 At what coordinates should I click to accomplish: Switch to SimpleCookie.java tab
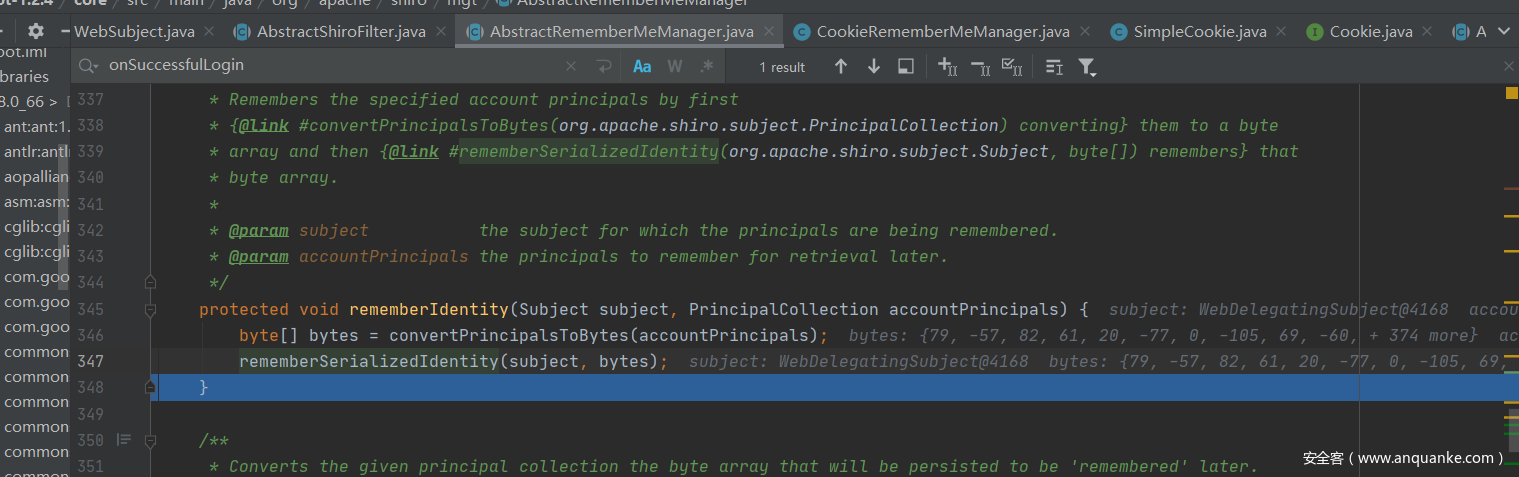[1190, 32]
